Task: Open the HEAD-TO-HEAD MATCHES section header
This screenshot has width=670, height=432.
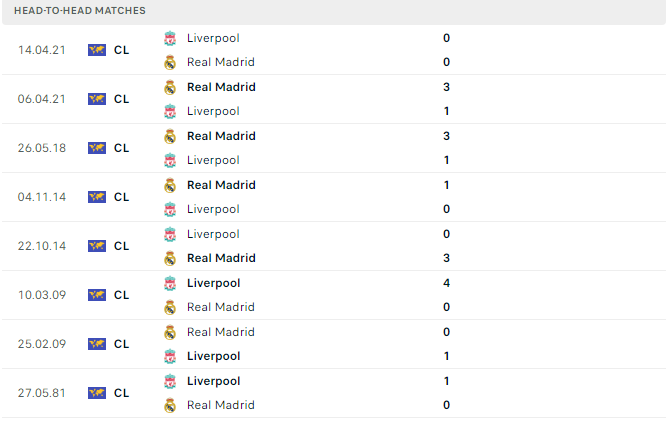Action: coord(79,11)
